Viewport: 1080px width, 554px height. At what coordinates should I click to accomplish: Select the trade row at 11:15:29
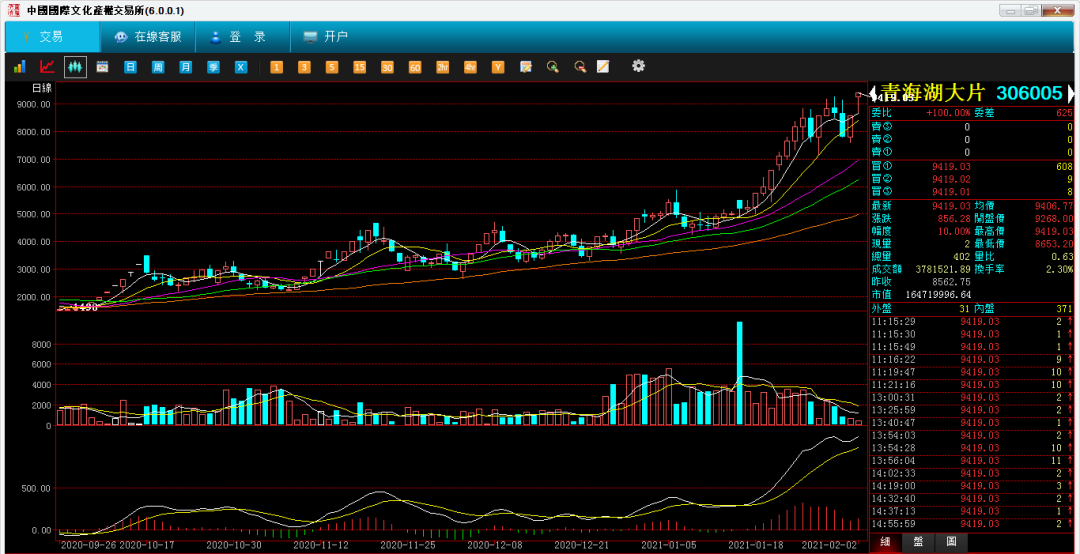tap(972, 321)
